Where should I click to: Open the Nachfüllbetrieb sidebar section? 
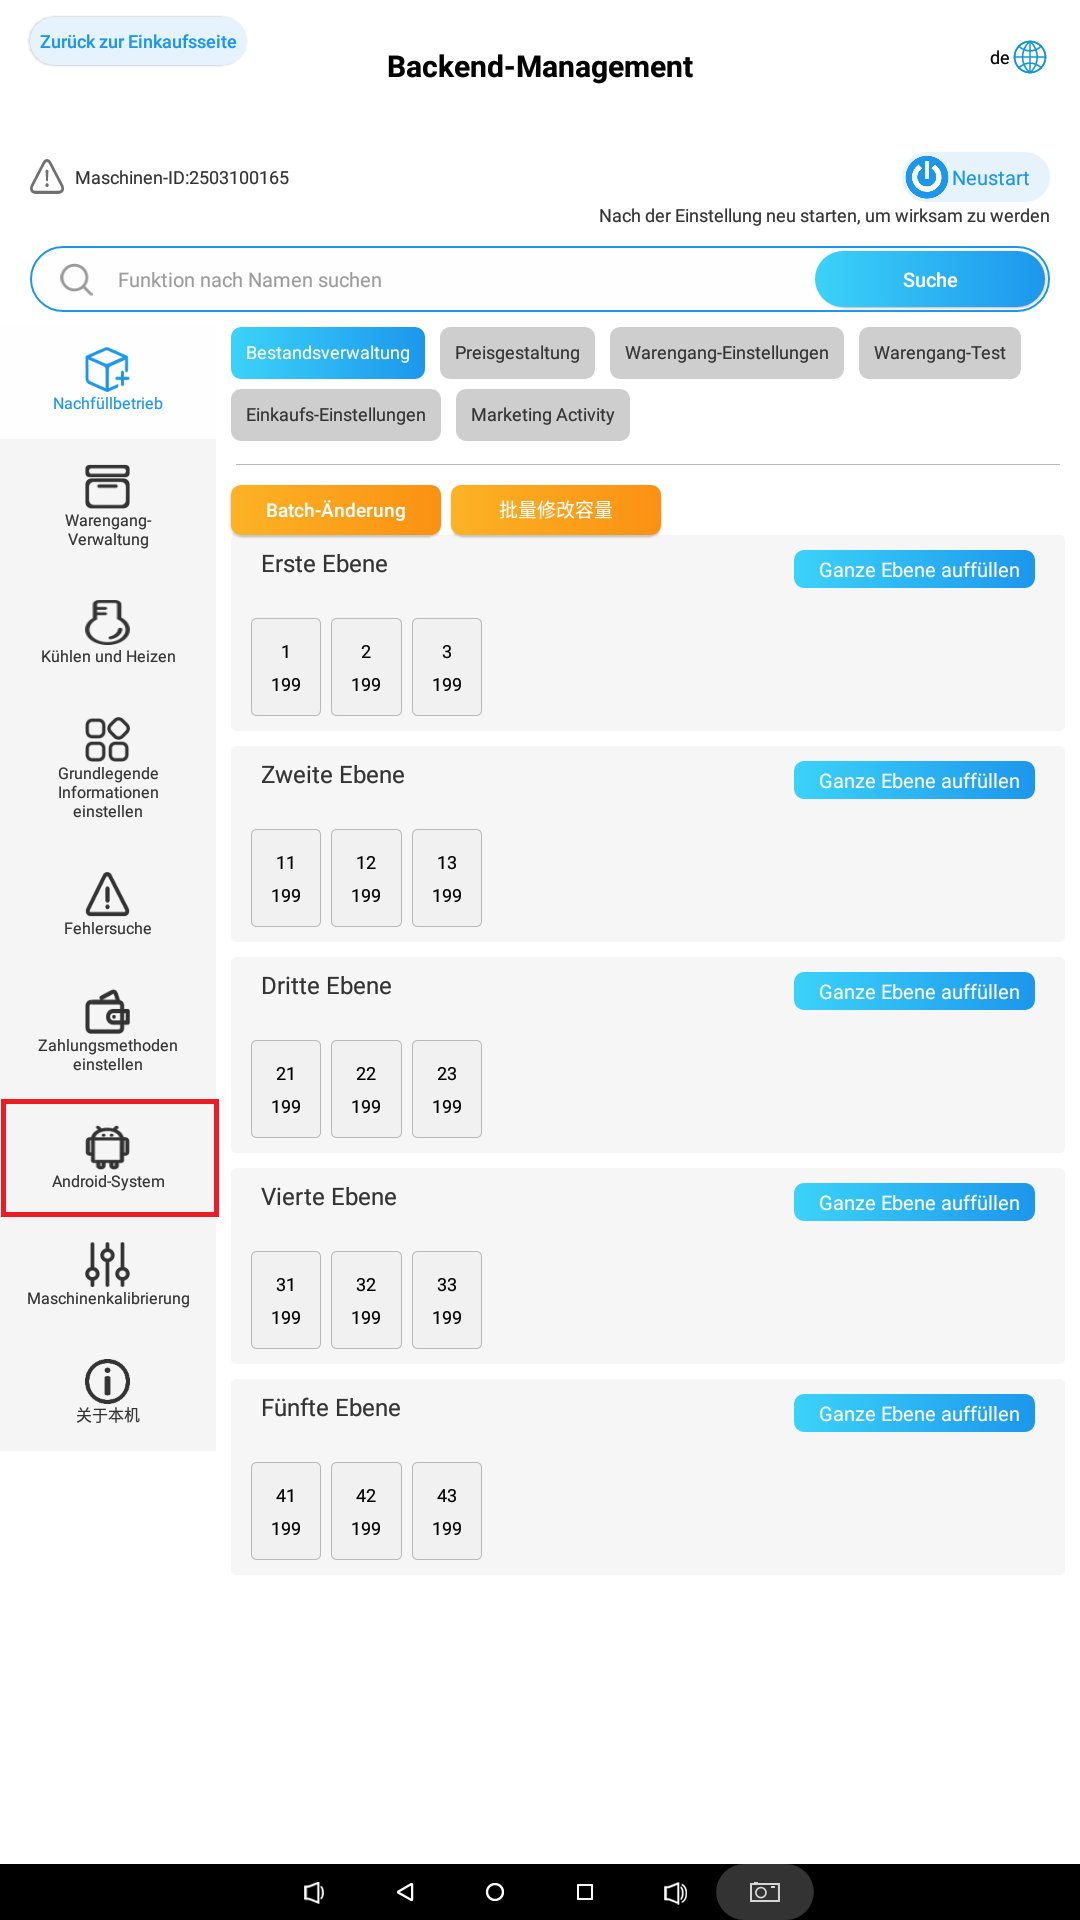click(x=107, y=380)
